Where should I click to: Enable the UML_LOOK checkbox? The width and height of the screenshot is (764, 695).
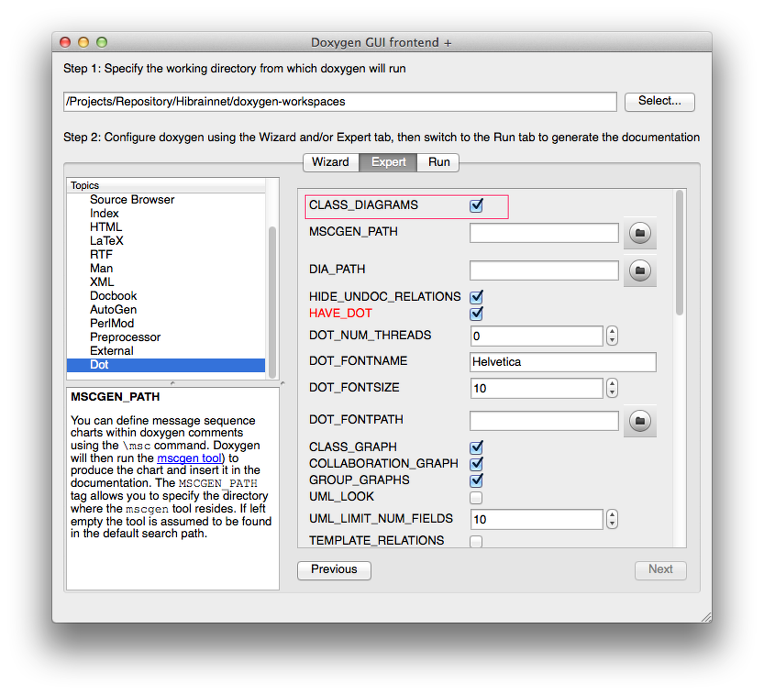coord(476,497)
